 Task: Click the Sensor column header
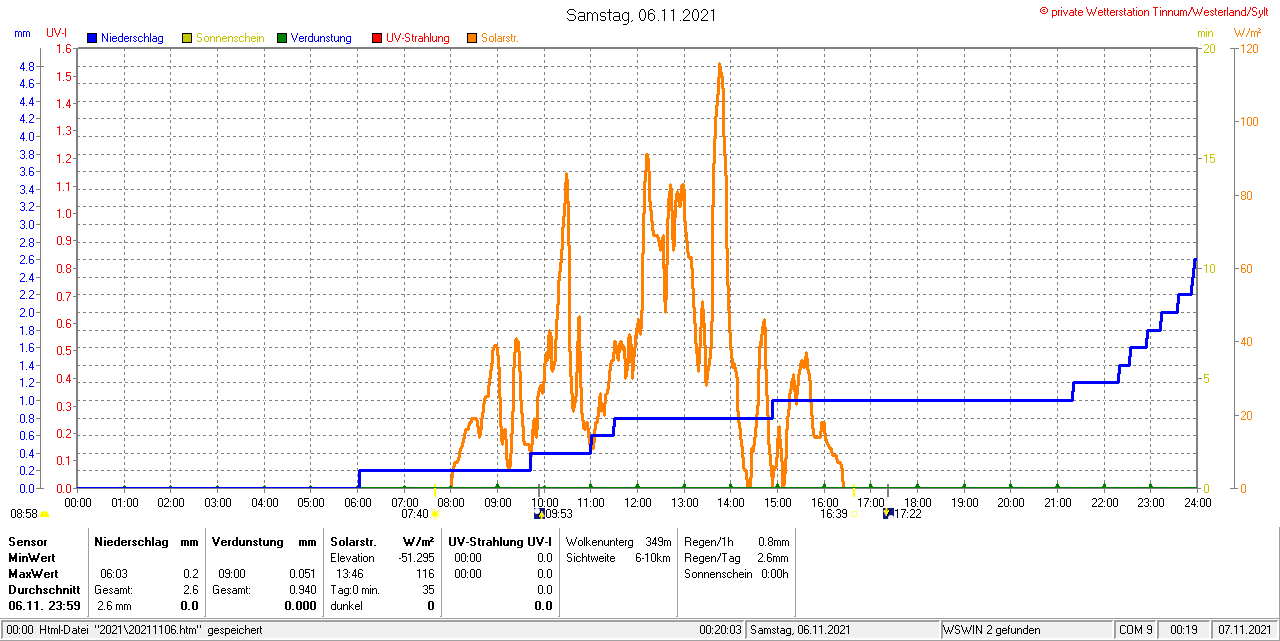pyautogui.click(x=28, y=541)
